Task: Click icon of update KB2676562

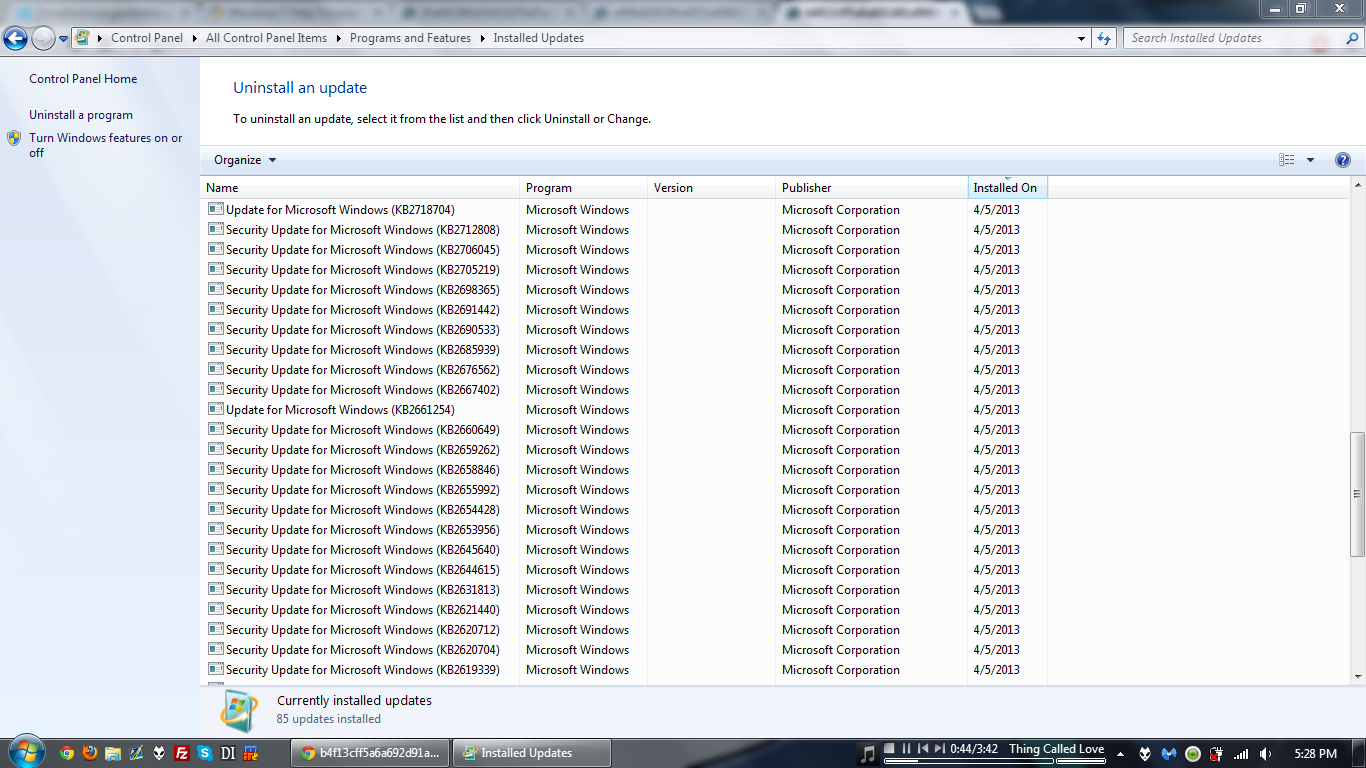Action: pos(215,369)
